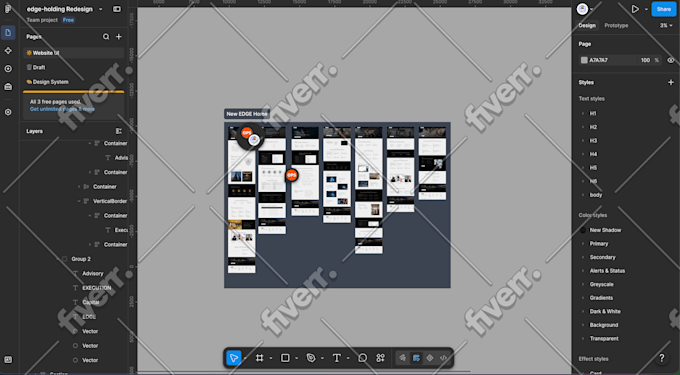Select the Comment tool

(x=363, y=358)
